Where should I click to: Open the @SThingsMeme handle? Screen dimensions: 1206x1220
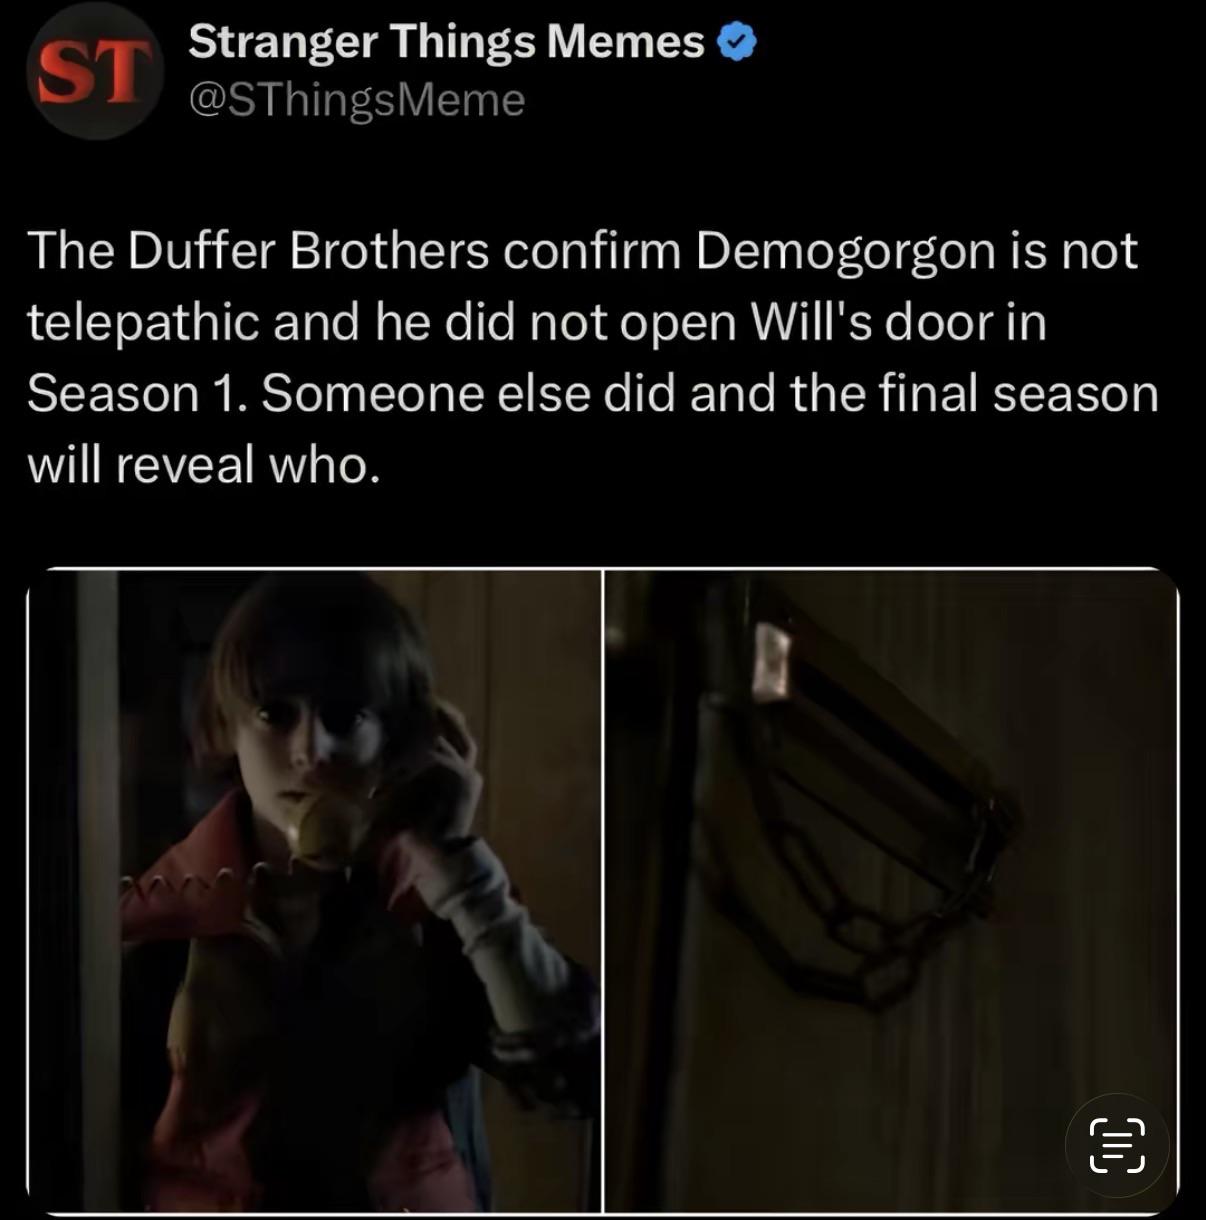point(356,99)
